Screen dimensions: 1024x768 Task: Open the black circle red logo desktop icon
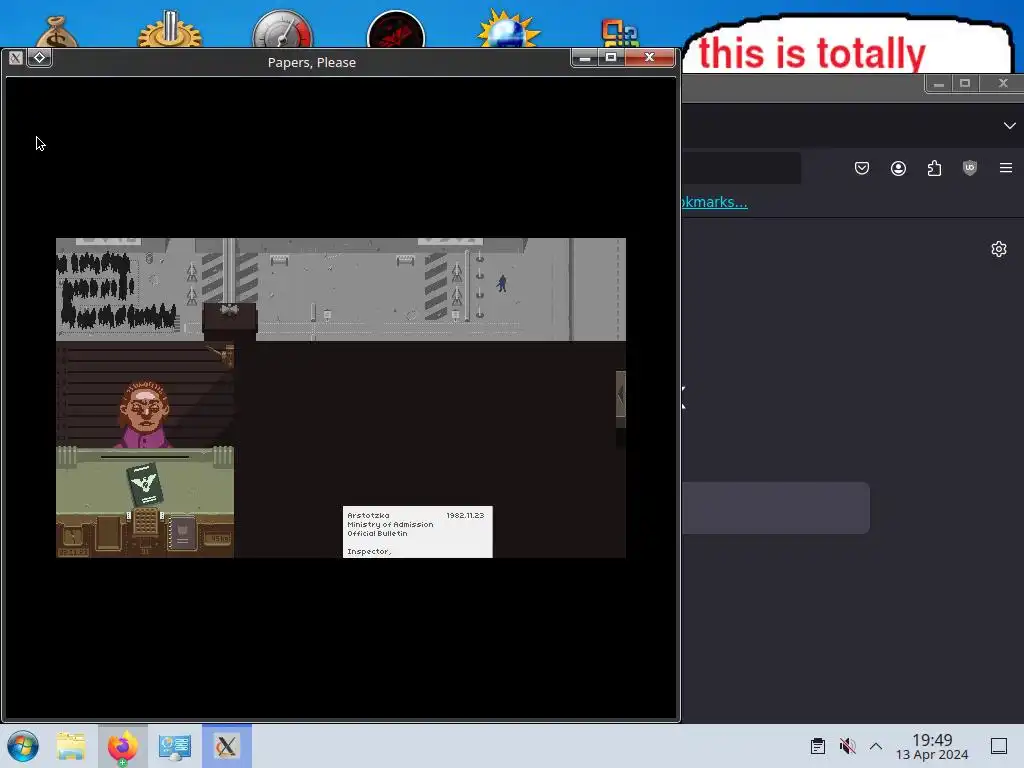click(x=396, y=29)
